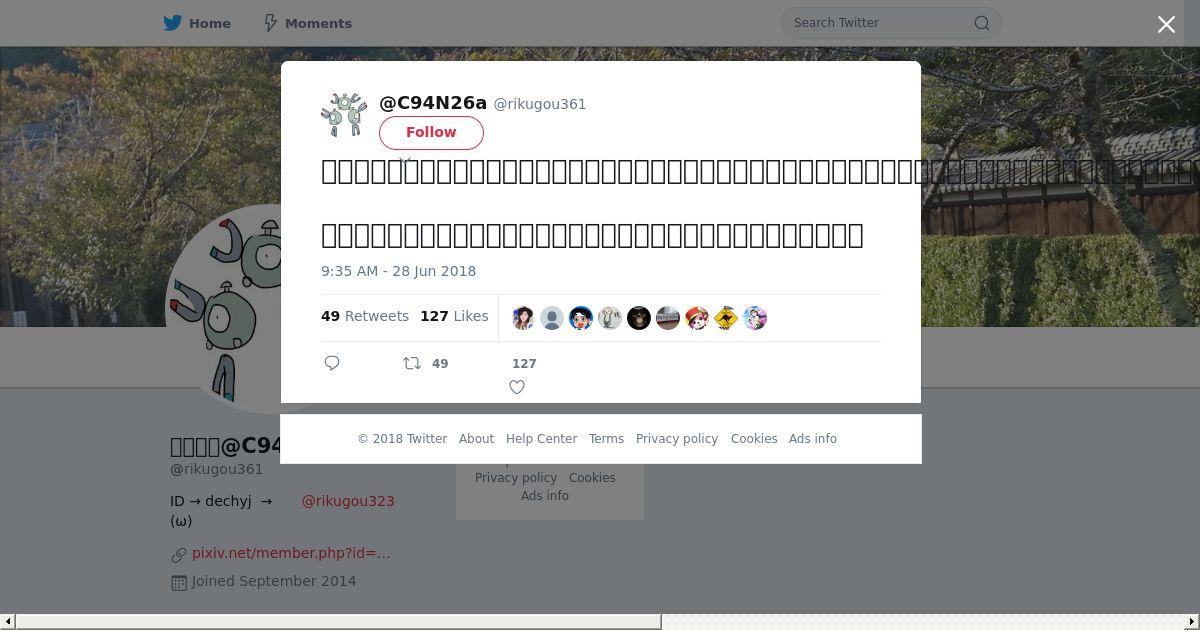View the 127 Likes list
Image resolution: width=1200 pixels, height=630 pixels.
tap(454, 316)
